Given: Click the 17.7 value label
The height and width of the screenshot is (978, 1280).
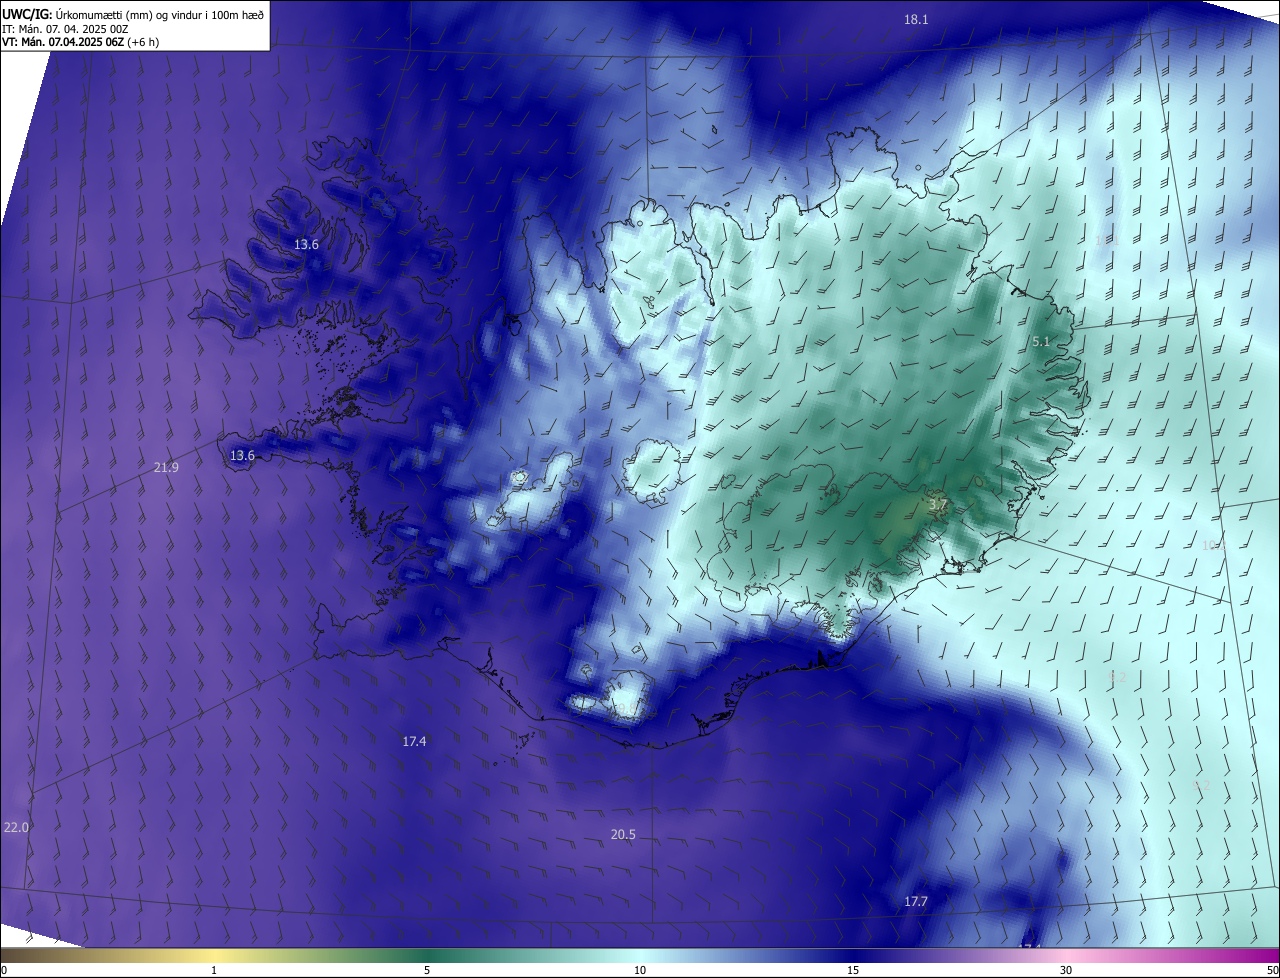Looking at the screenshot, I should point(916,901).
